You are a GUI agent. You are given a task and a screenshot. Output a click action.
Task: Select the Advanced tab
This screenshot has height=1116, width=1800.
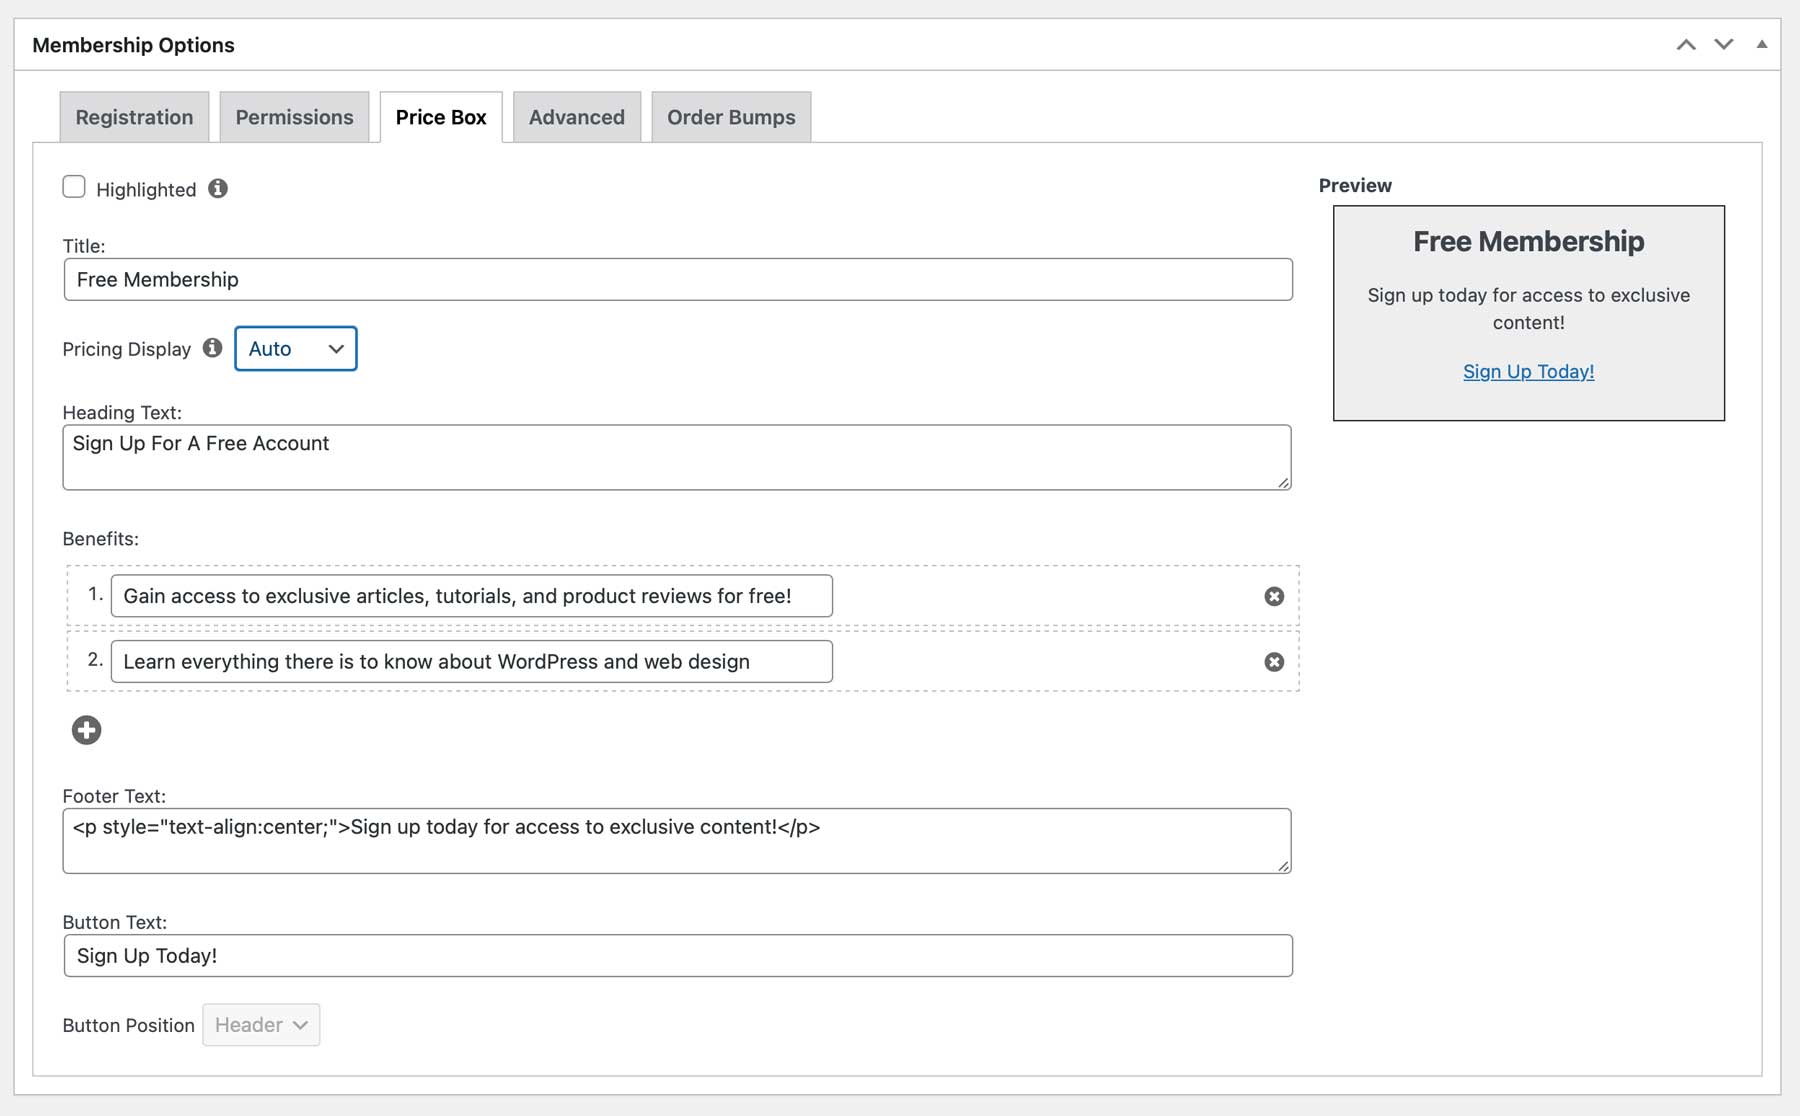tap(576, 117)
